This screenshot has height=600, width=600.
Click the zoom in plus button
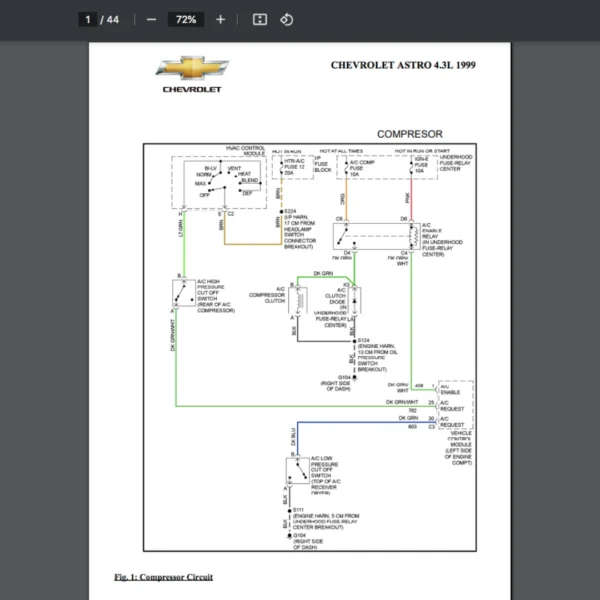click(x=221, y=19)
